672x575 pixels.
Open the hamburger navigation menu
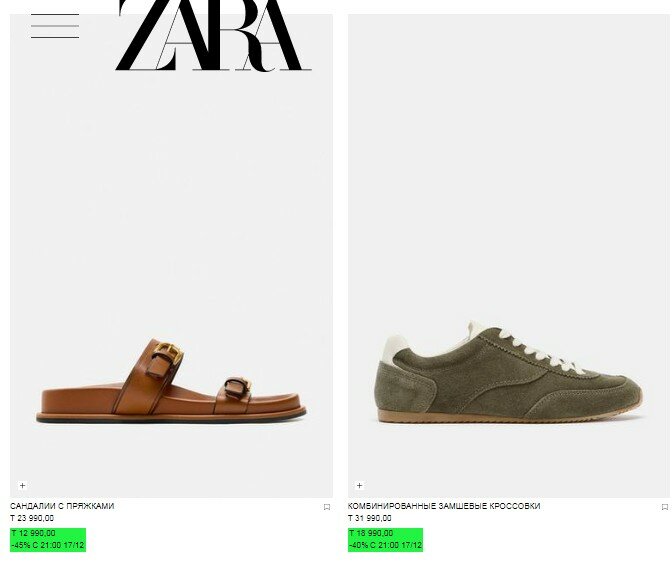pyautogui.click(x=55, y=26)
